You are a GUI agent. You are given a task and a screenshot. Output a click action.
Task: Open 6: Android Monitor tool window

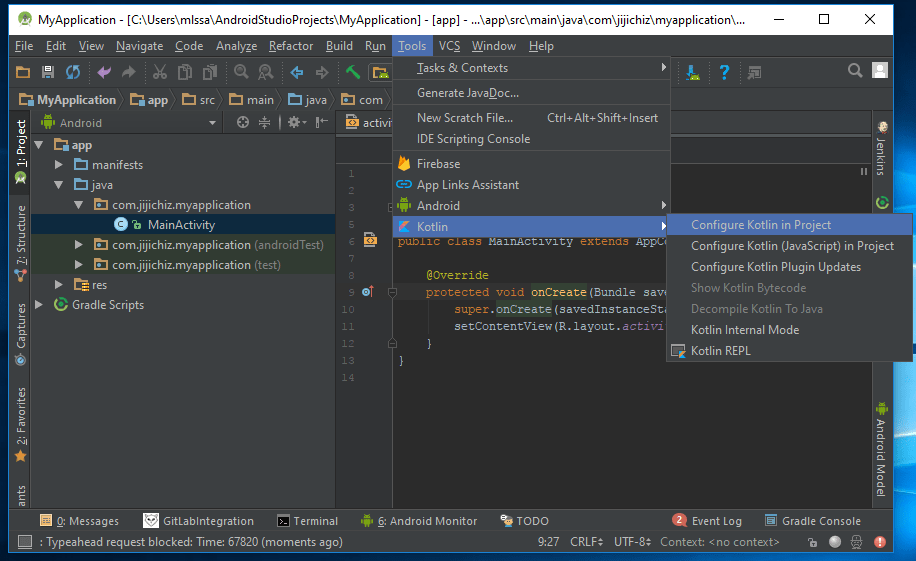[x=419, y=521]
